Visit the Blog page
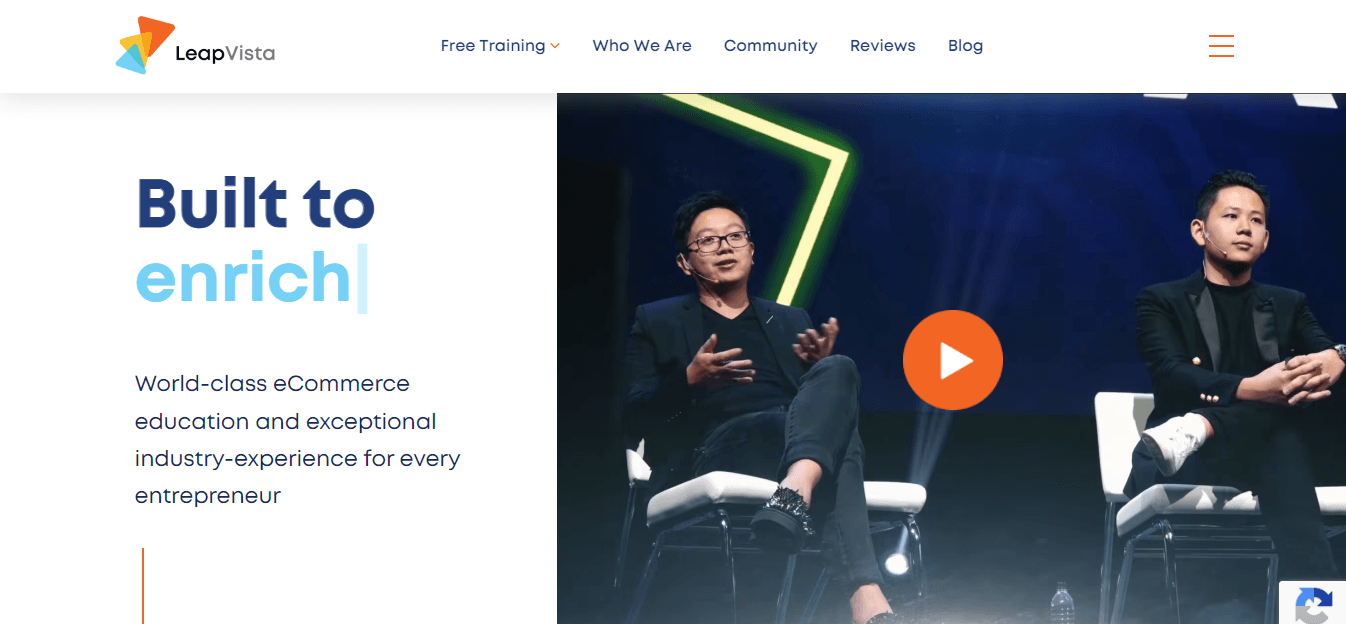The image size is (1346, 624). click(965, 46)
